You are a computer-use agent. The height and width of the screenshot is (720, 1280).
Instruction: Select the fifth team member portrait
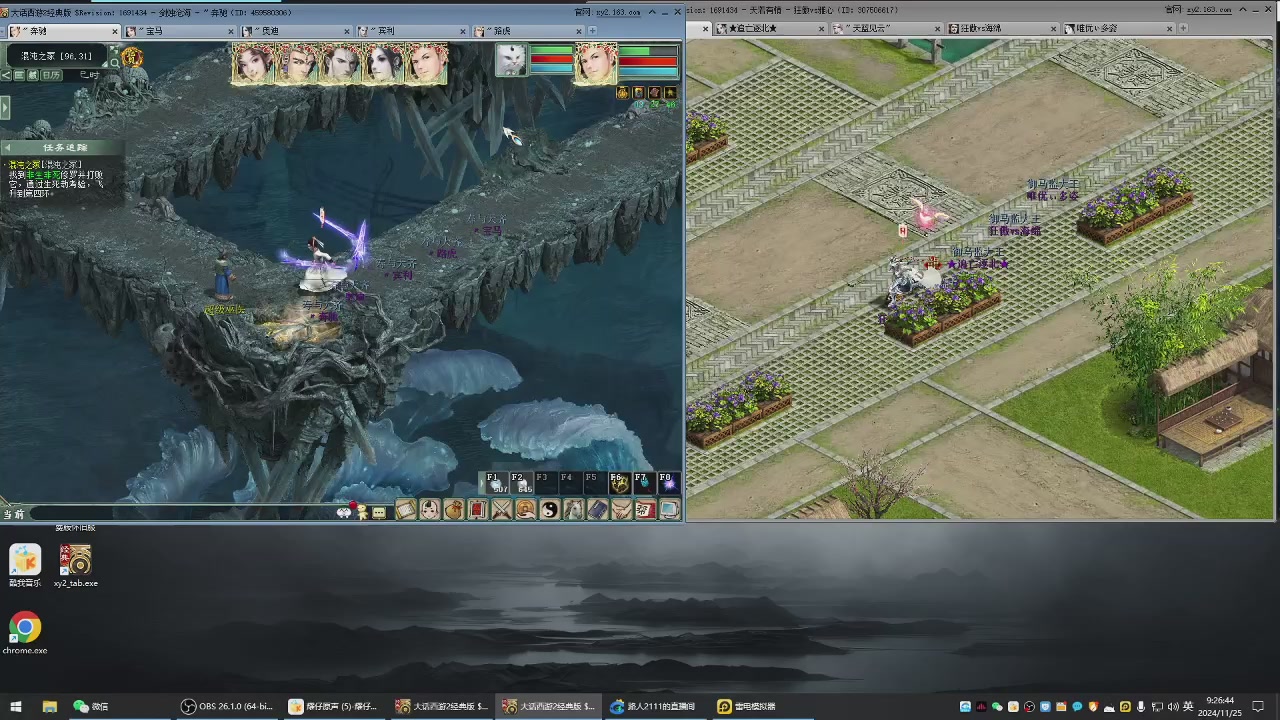pos(427,63)
